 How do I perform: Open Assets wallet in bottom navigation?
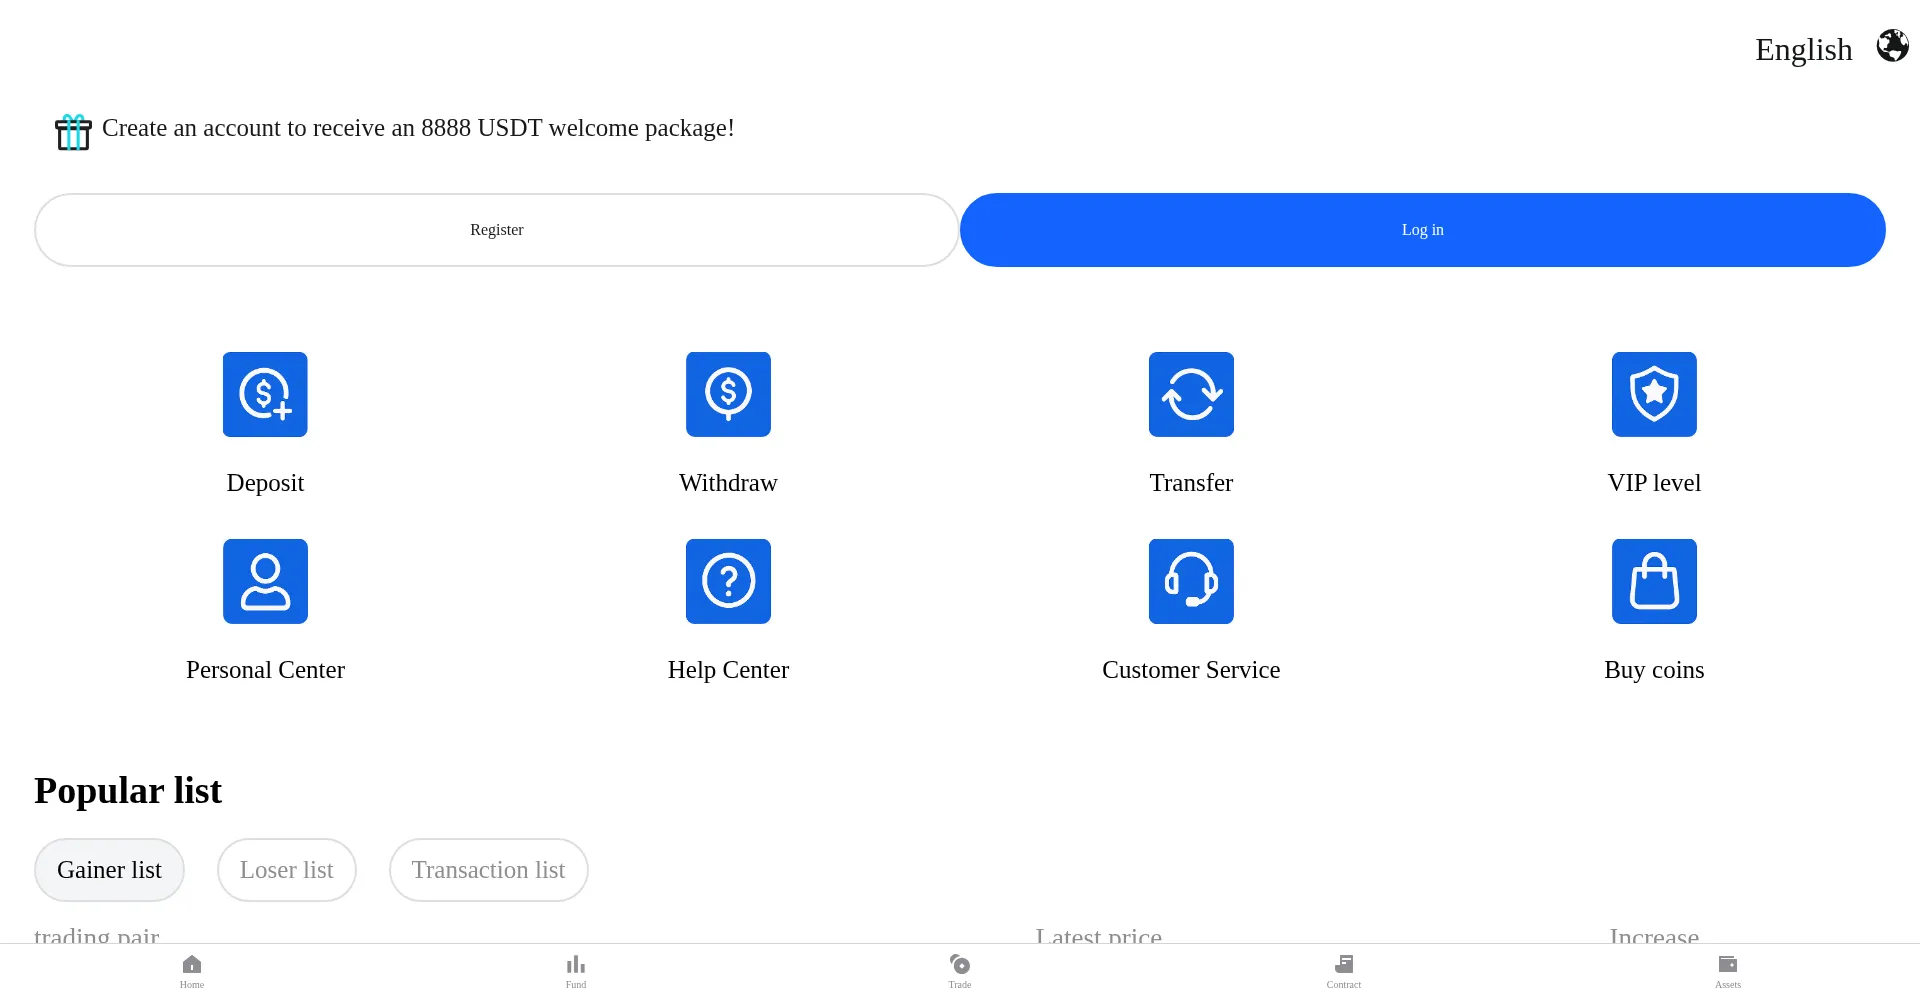(x=1727, y=970)
